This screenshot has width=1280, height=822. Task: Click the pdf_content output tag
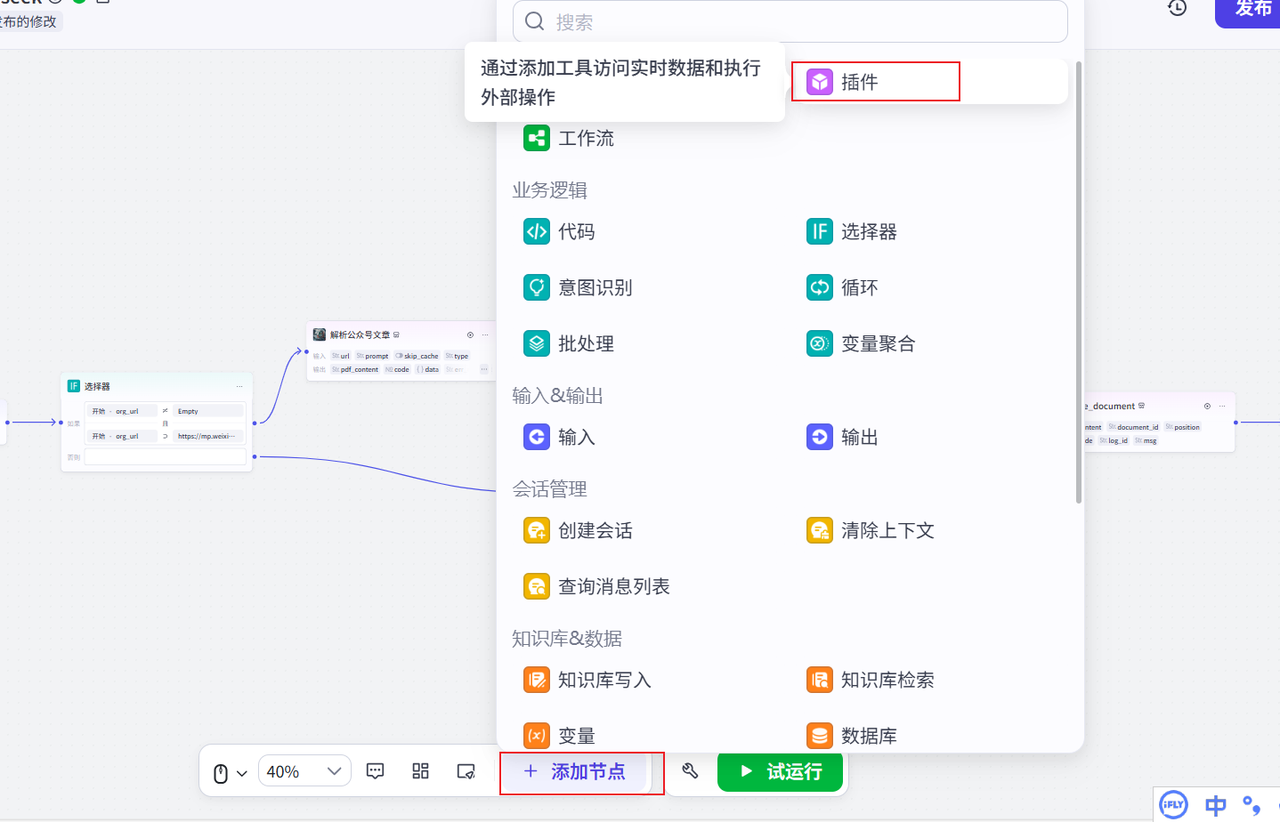355,369
